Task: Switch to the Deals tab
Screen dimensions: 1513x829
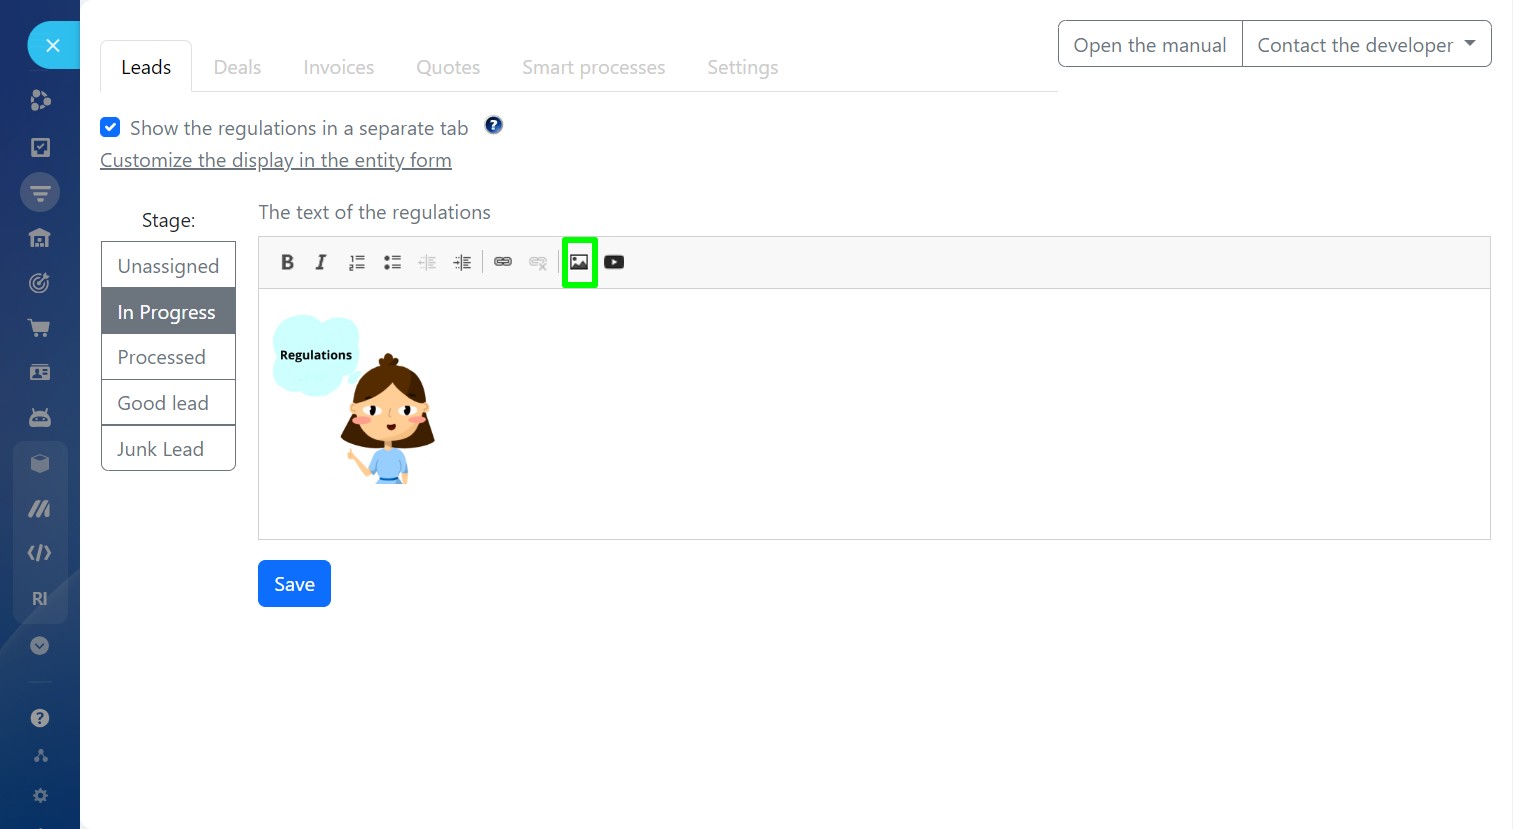Action: [237, 67]
